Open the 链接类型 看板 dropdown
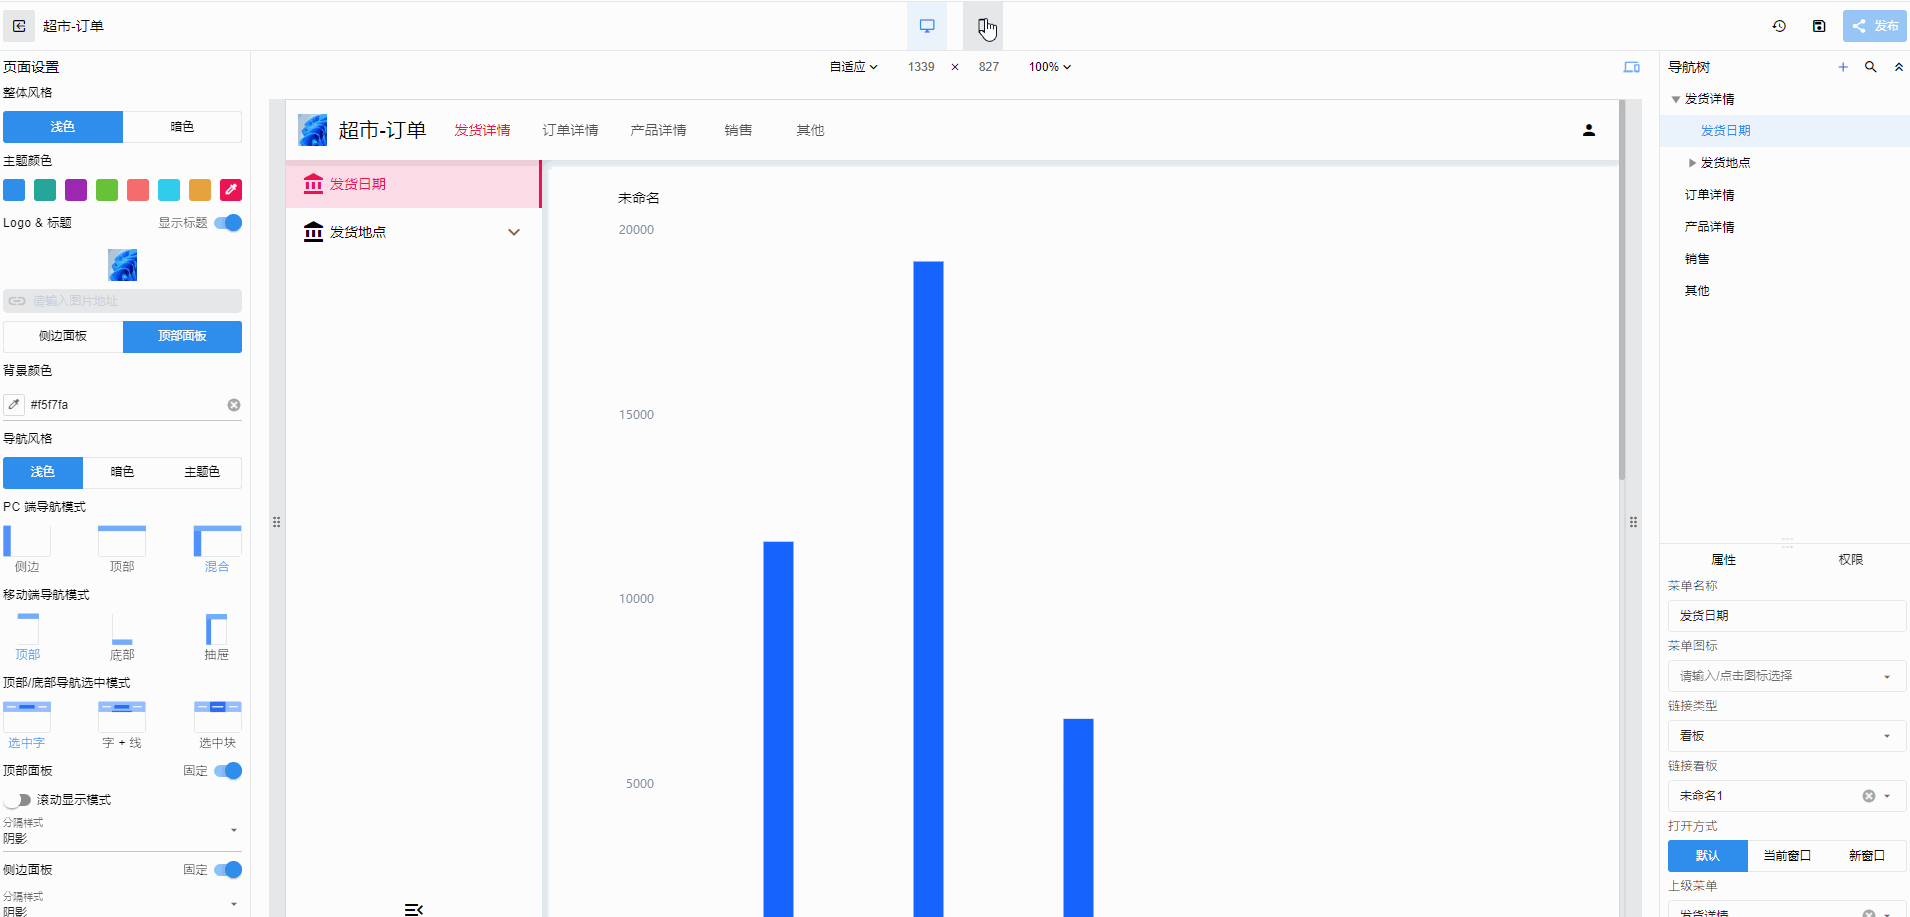1910x917 pixels. coord(1786,736)
